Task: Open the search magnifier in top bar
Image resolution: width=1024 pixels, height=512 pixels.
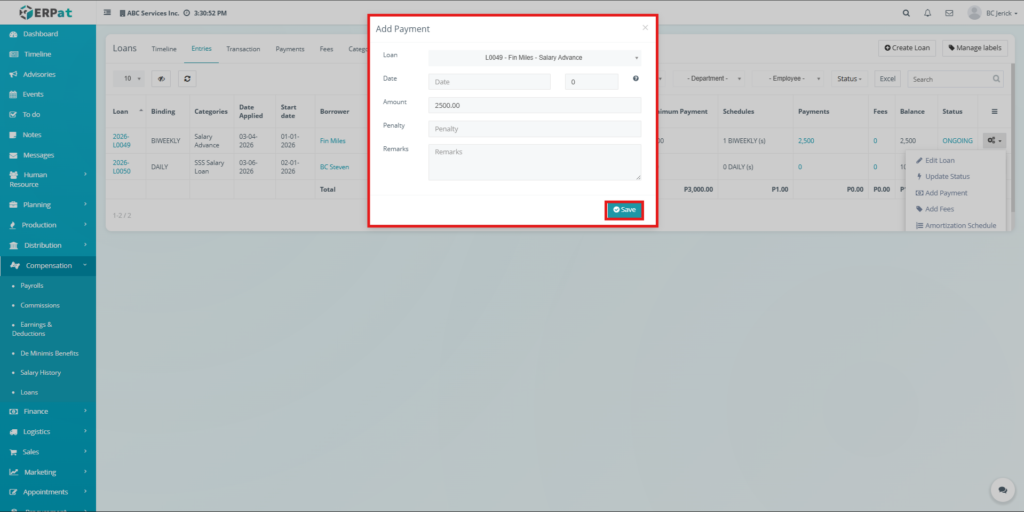Action: coord(906,13)
